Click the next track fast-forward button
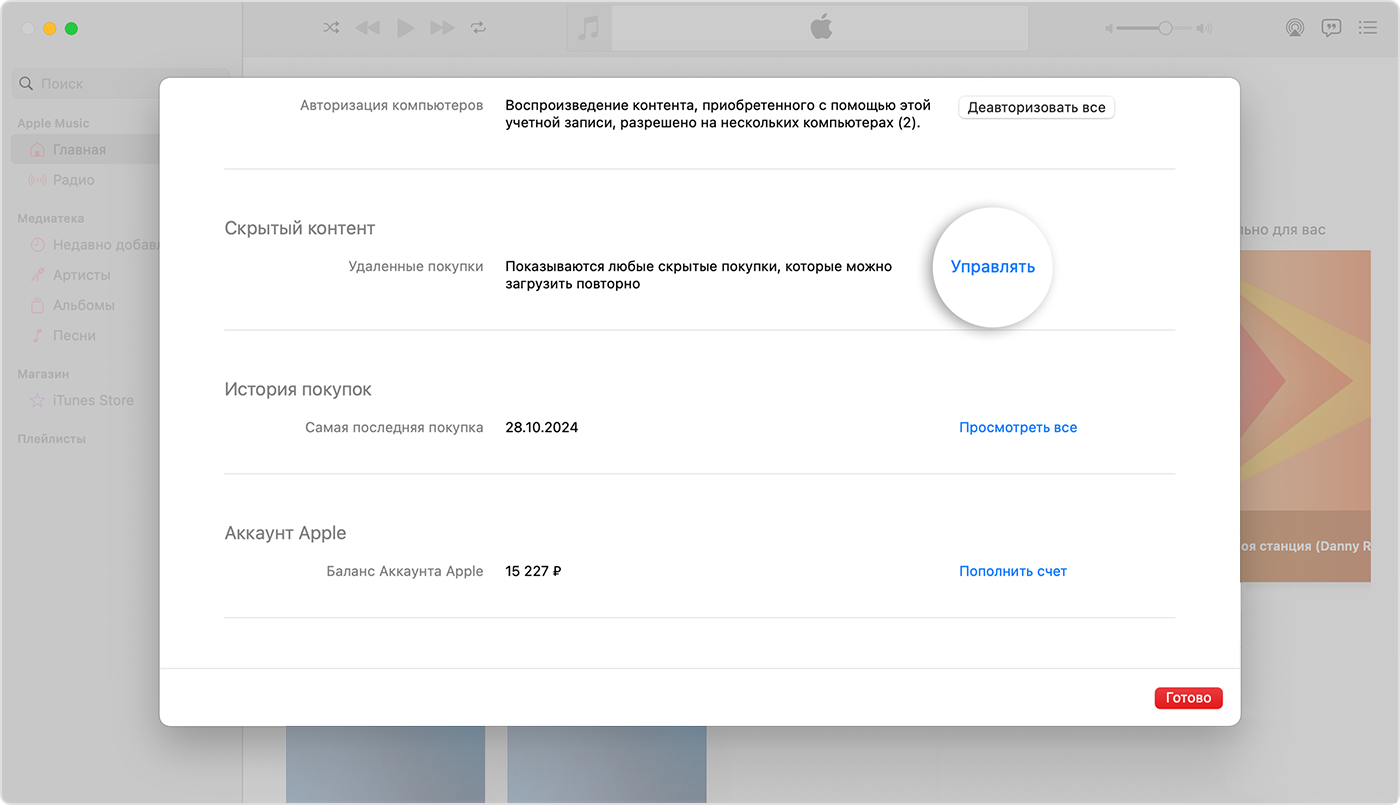This screenshot has width=1400, height=806. tap(442, 28)
